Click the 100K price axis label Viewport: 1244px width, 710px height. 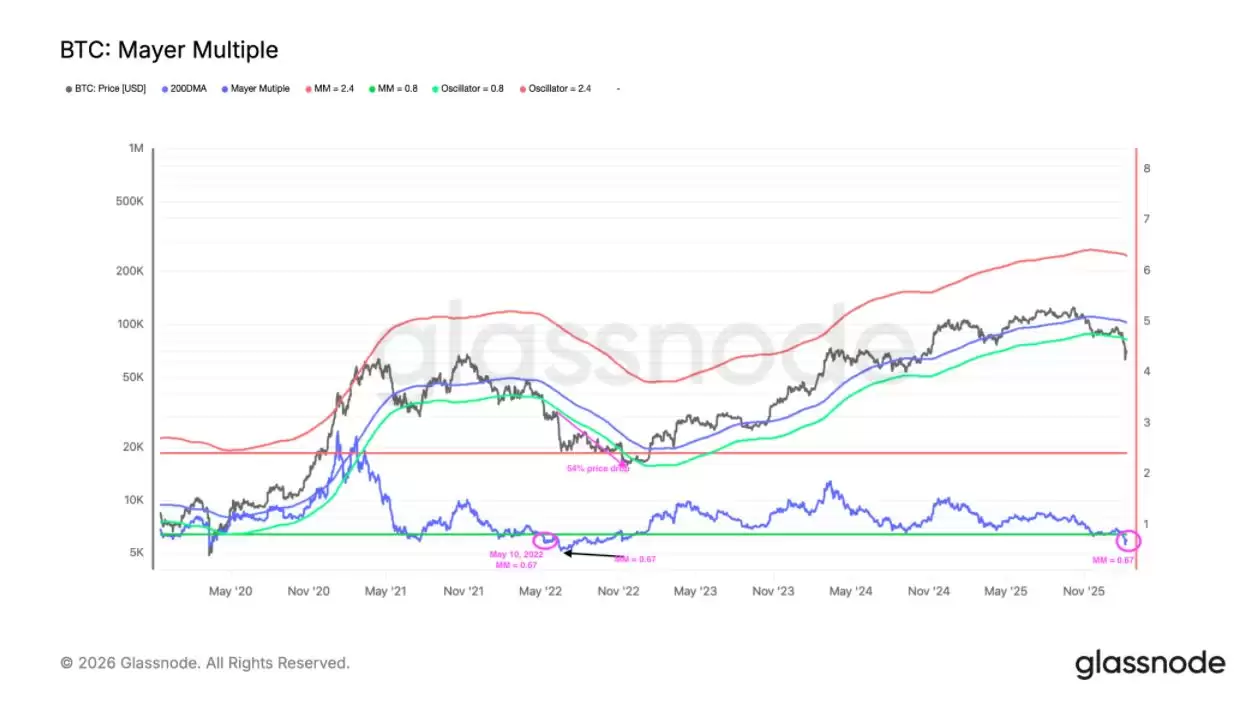click(x=131, y=325)
